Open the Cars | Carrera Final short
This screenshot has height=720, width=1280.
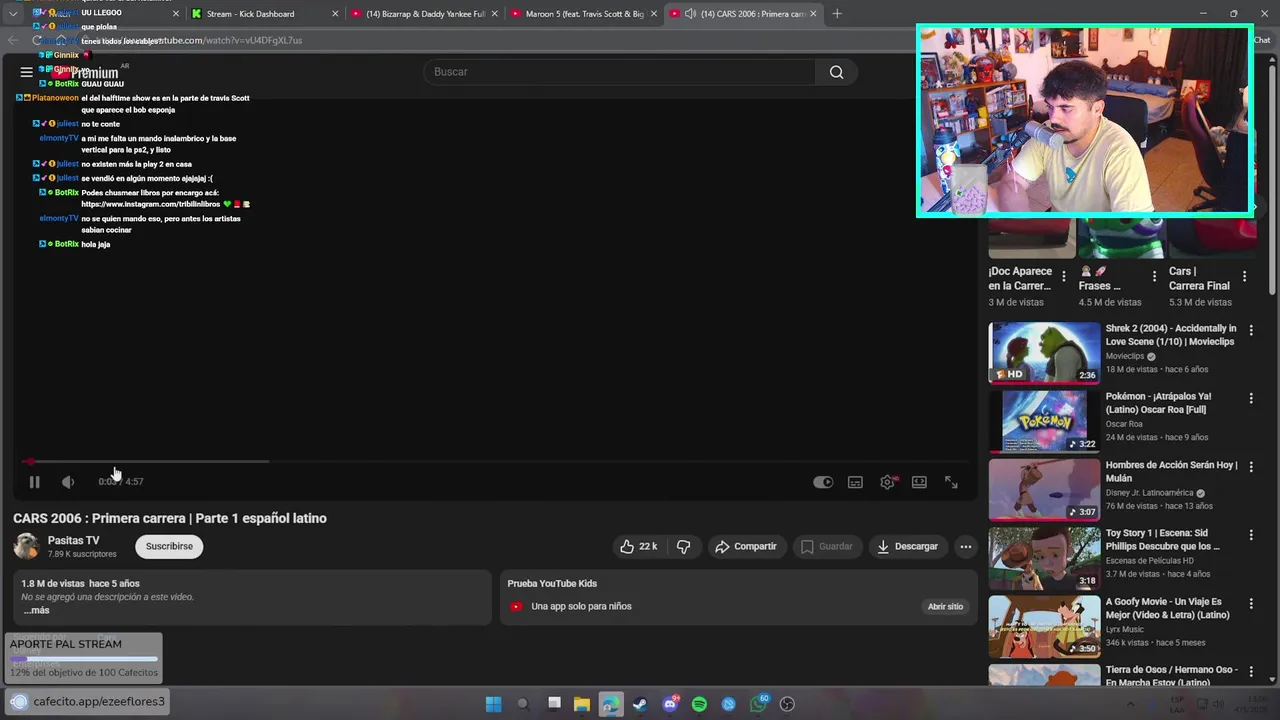(x=1199, y=278)
